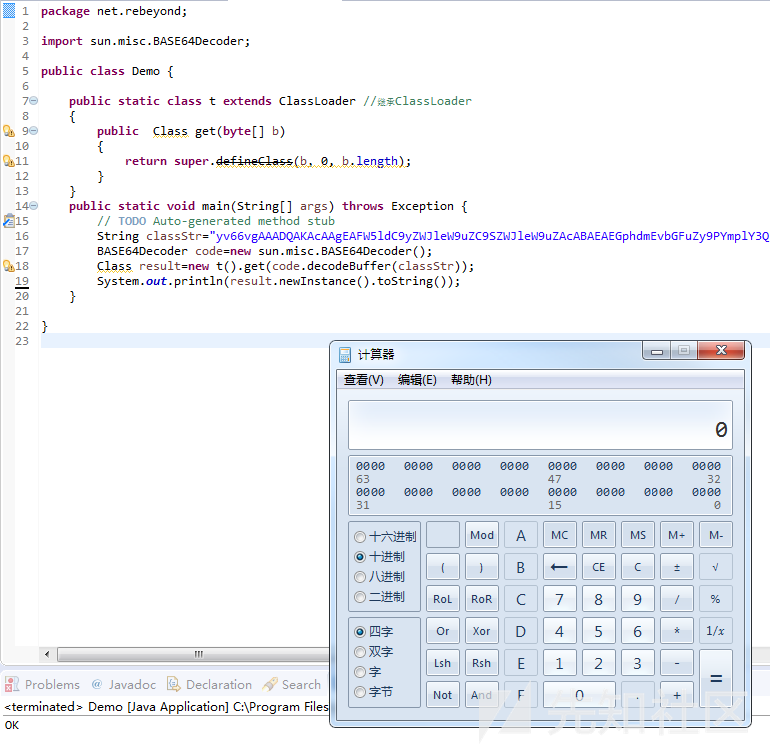Click the RoL rotate left button

tap(442, 599)
